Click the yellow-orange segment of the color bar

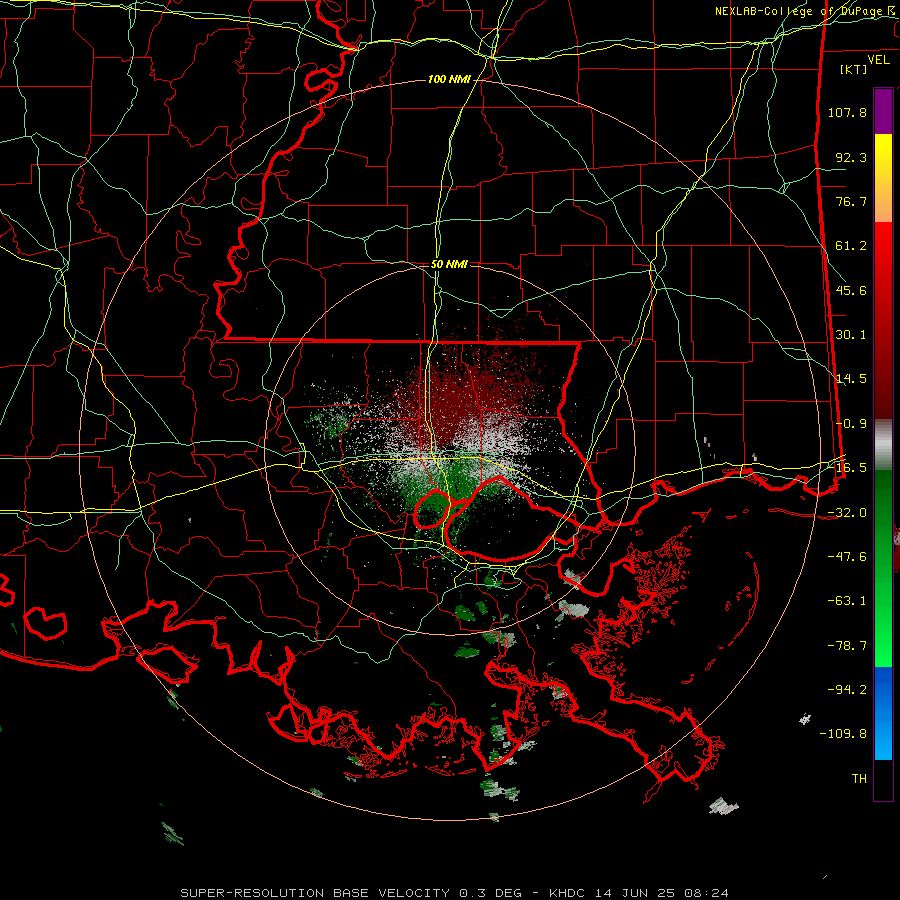(x=883, y=178)
